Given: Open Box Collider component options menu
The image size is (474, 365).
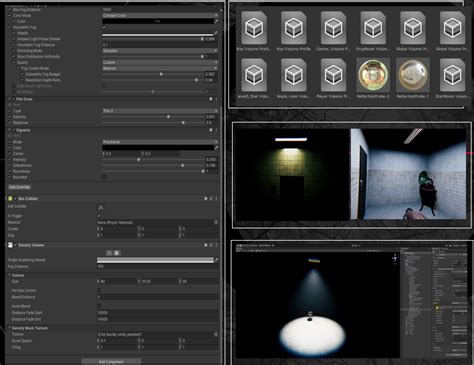Looking at the screenshot, I should click(216, 198).
